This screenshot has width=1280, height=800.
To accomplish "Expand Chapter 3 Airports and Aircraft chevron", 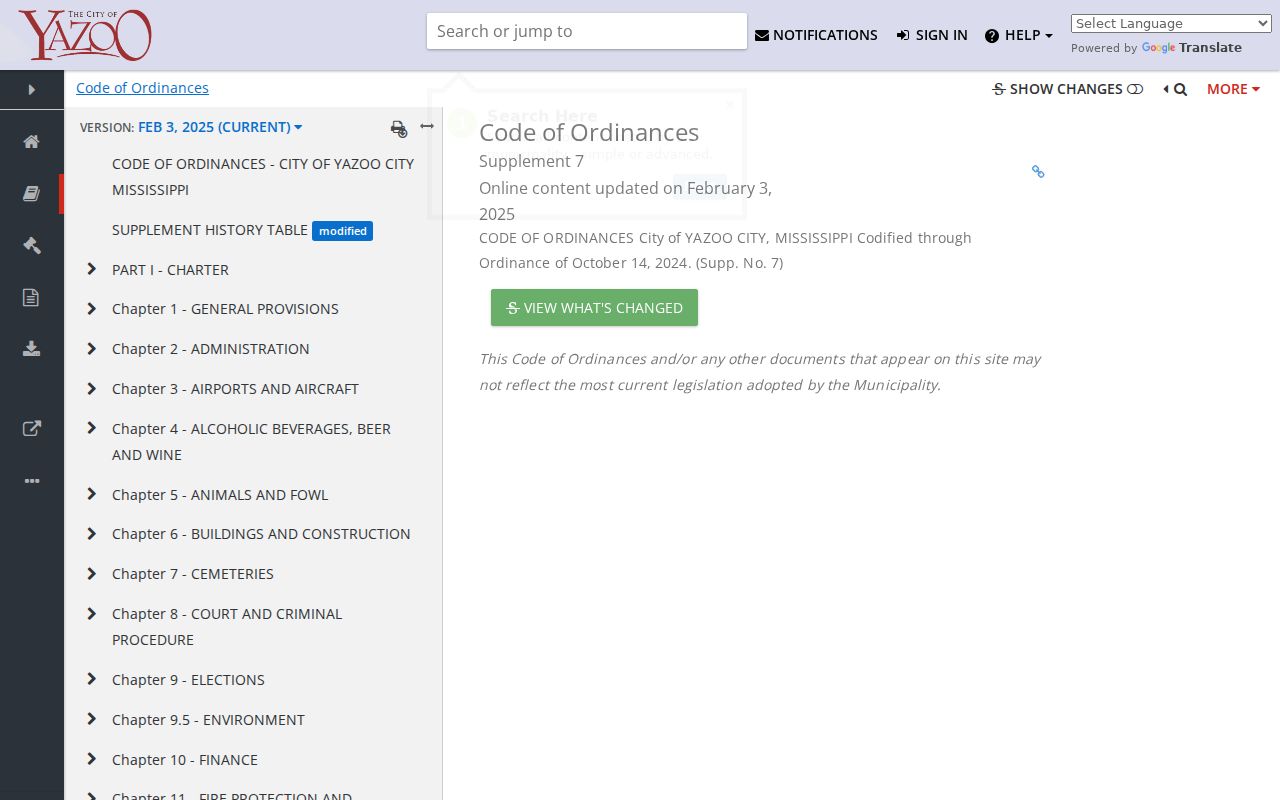I will (x=92, y=389).
